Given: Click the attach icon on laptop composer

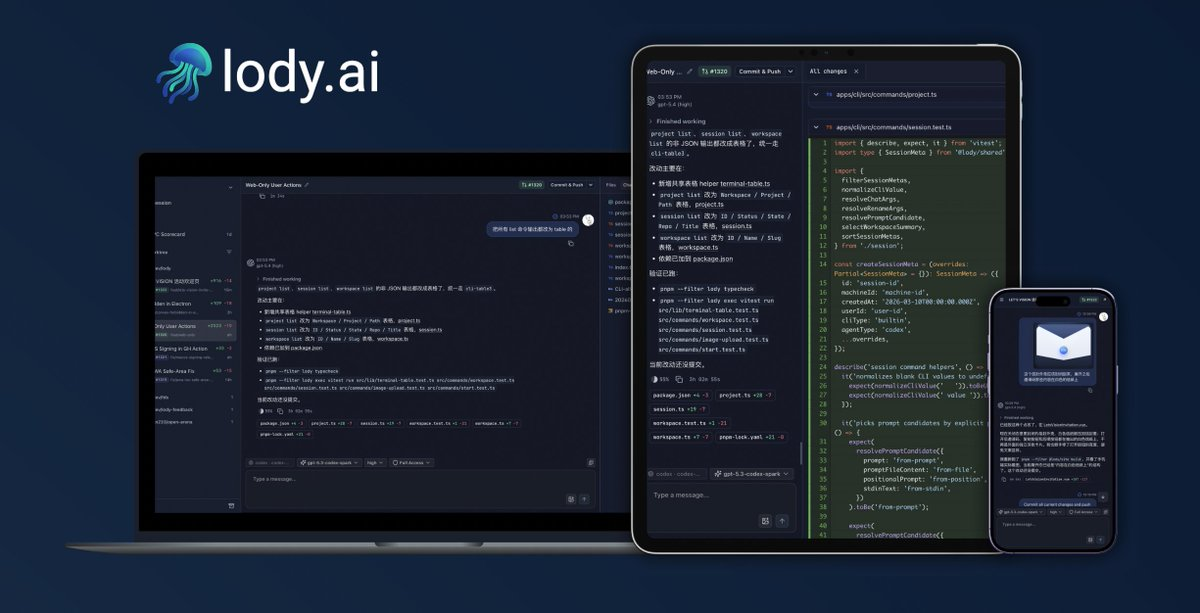Looking at the screenshot, I should point(571,498).
